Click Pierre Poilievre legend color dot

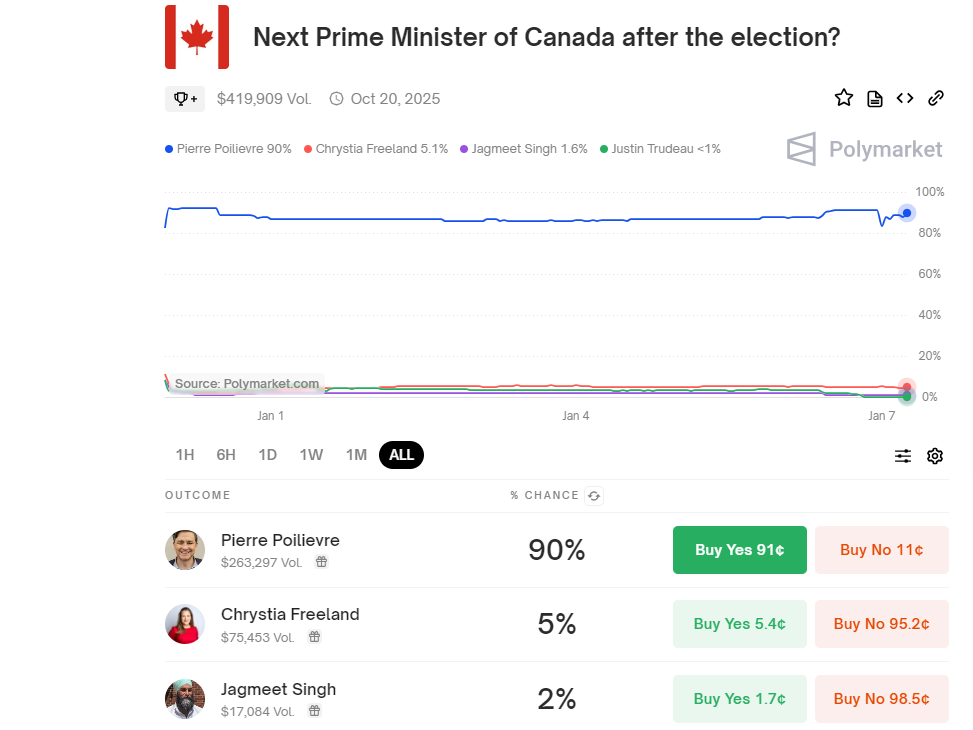[x=169, y=149]
